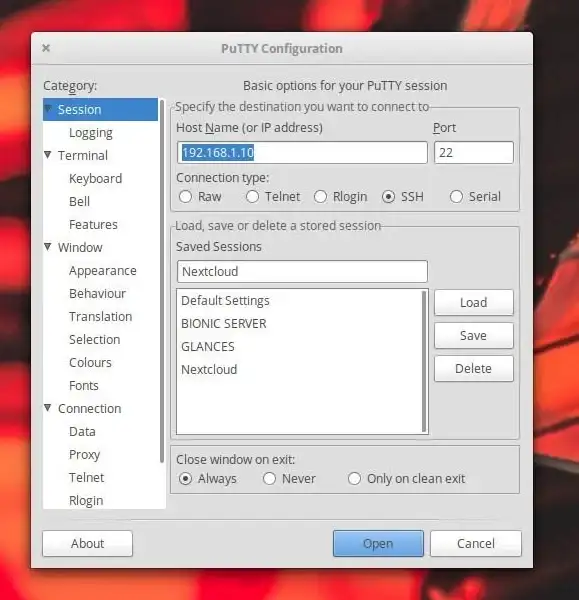Image resolution: width=579 pixels, height=600 pixels.
Task: Collapse the Window category arrow
Action: 48,247
